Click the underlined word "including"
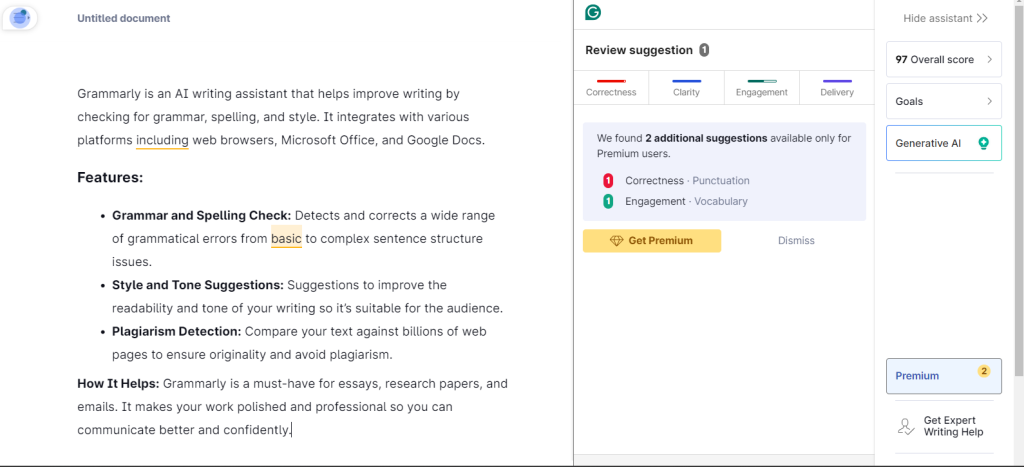This screenshot has height=467, width=1024. click(162, 140)
